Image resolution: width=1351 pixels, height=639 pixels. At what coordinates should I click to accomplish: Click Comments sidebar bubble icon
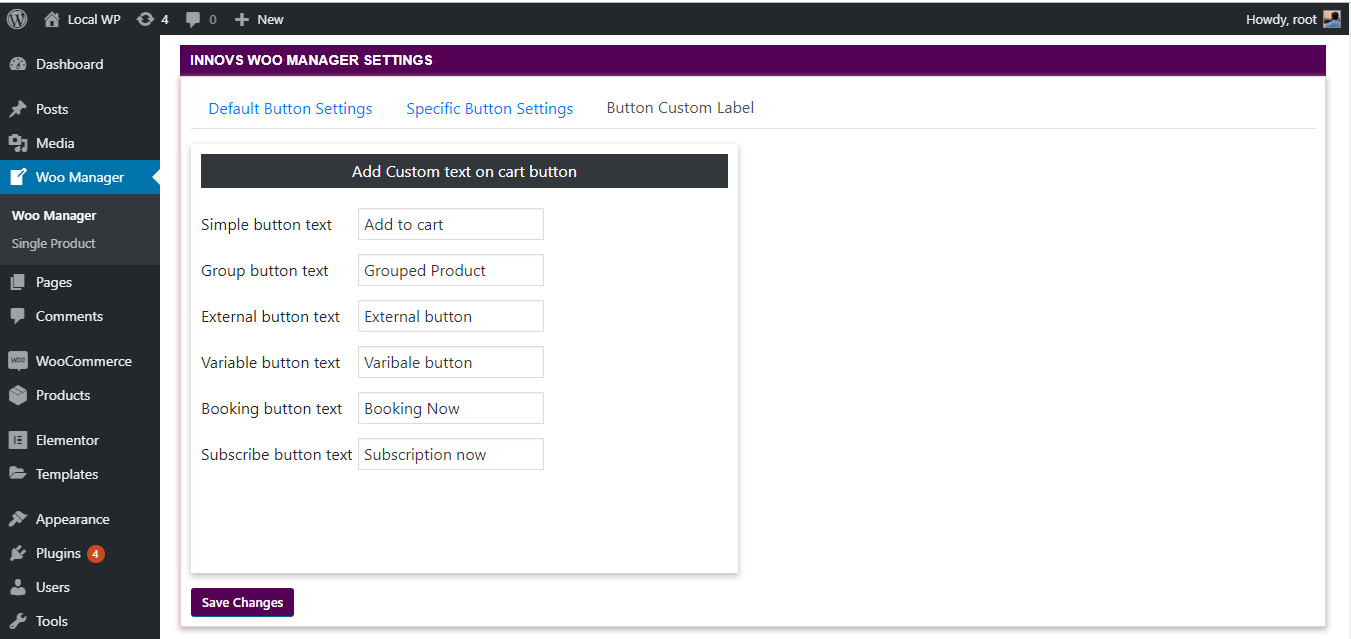(18, 316)
